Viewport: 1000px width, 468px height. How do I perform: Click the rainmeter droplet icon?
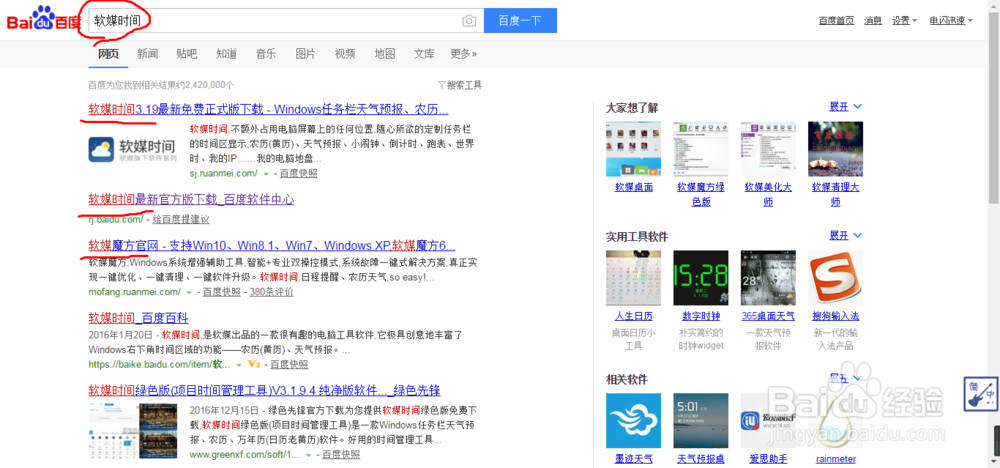pos(835,421)
